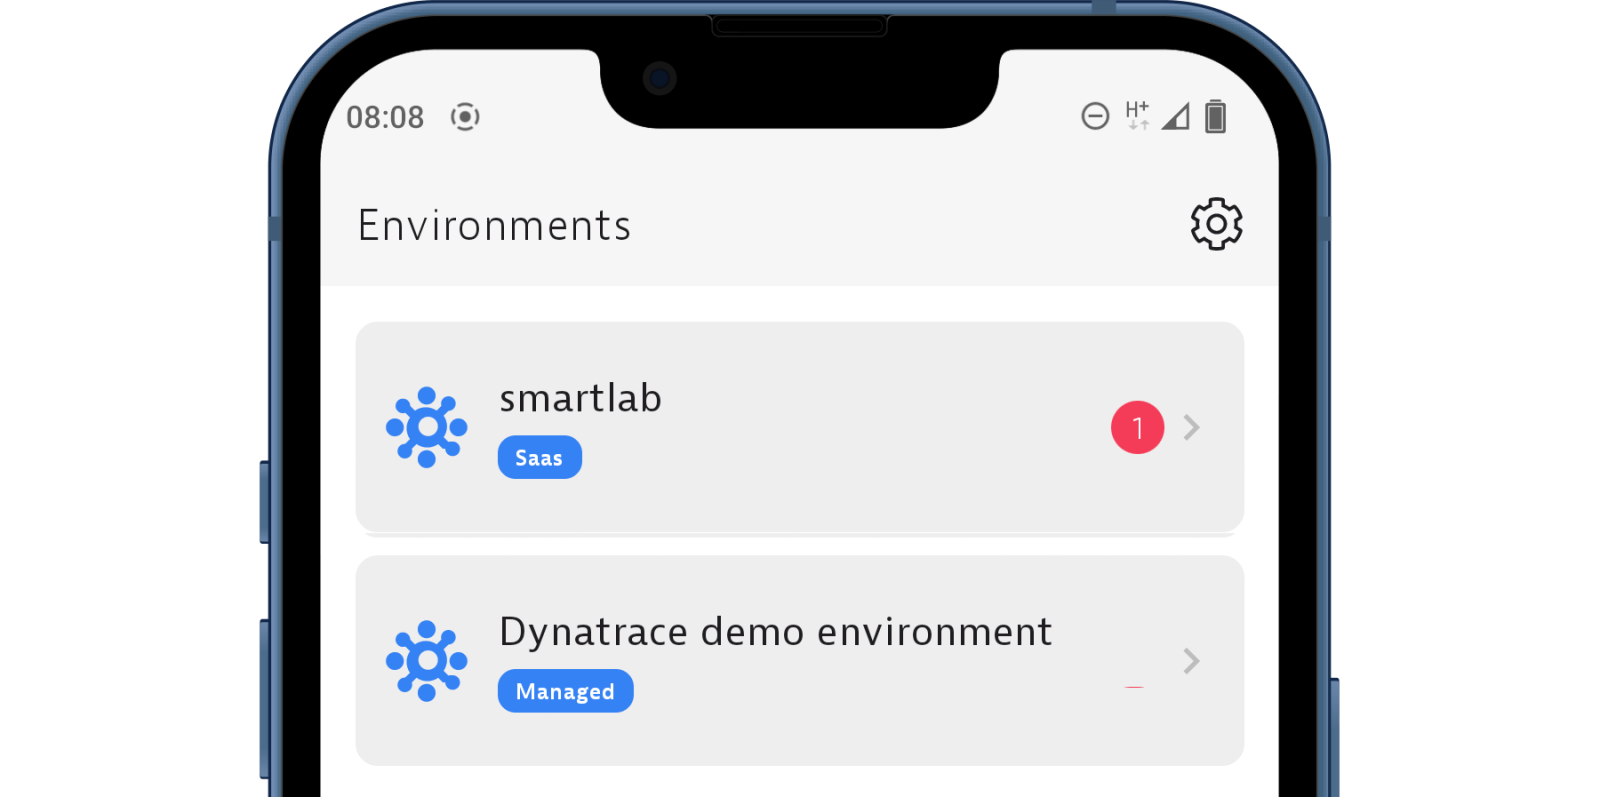
Task: Tap the 08:08 clock in status bar
Action: click(385, 118)
